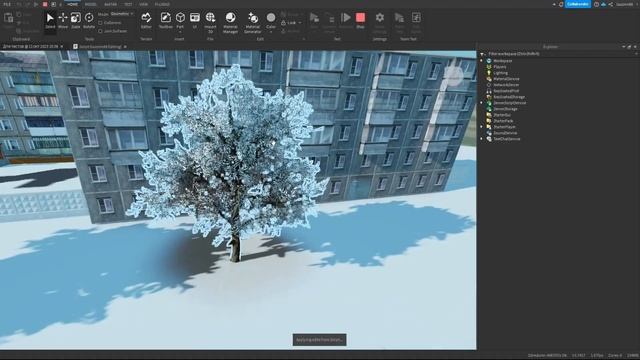
Task: Insert a new Part cube
Action: click(x=180, y=17)
